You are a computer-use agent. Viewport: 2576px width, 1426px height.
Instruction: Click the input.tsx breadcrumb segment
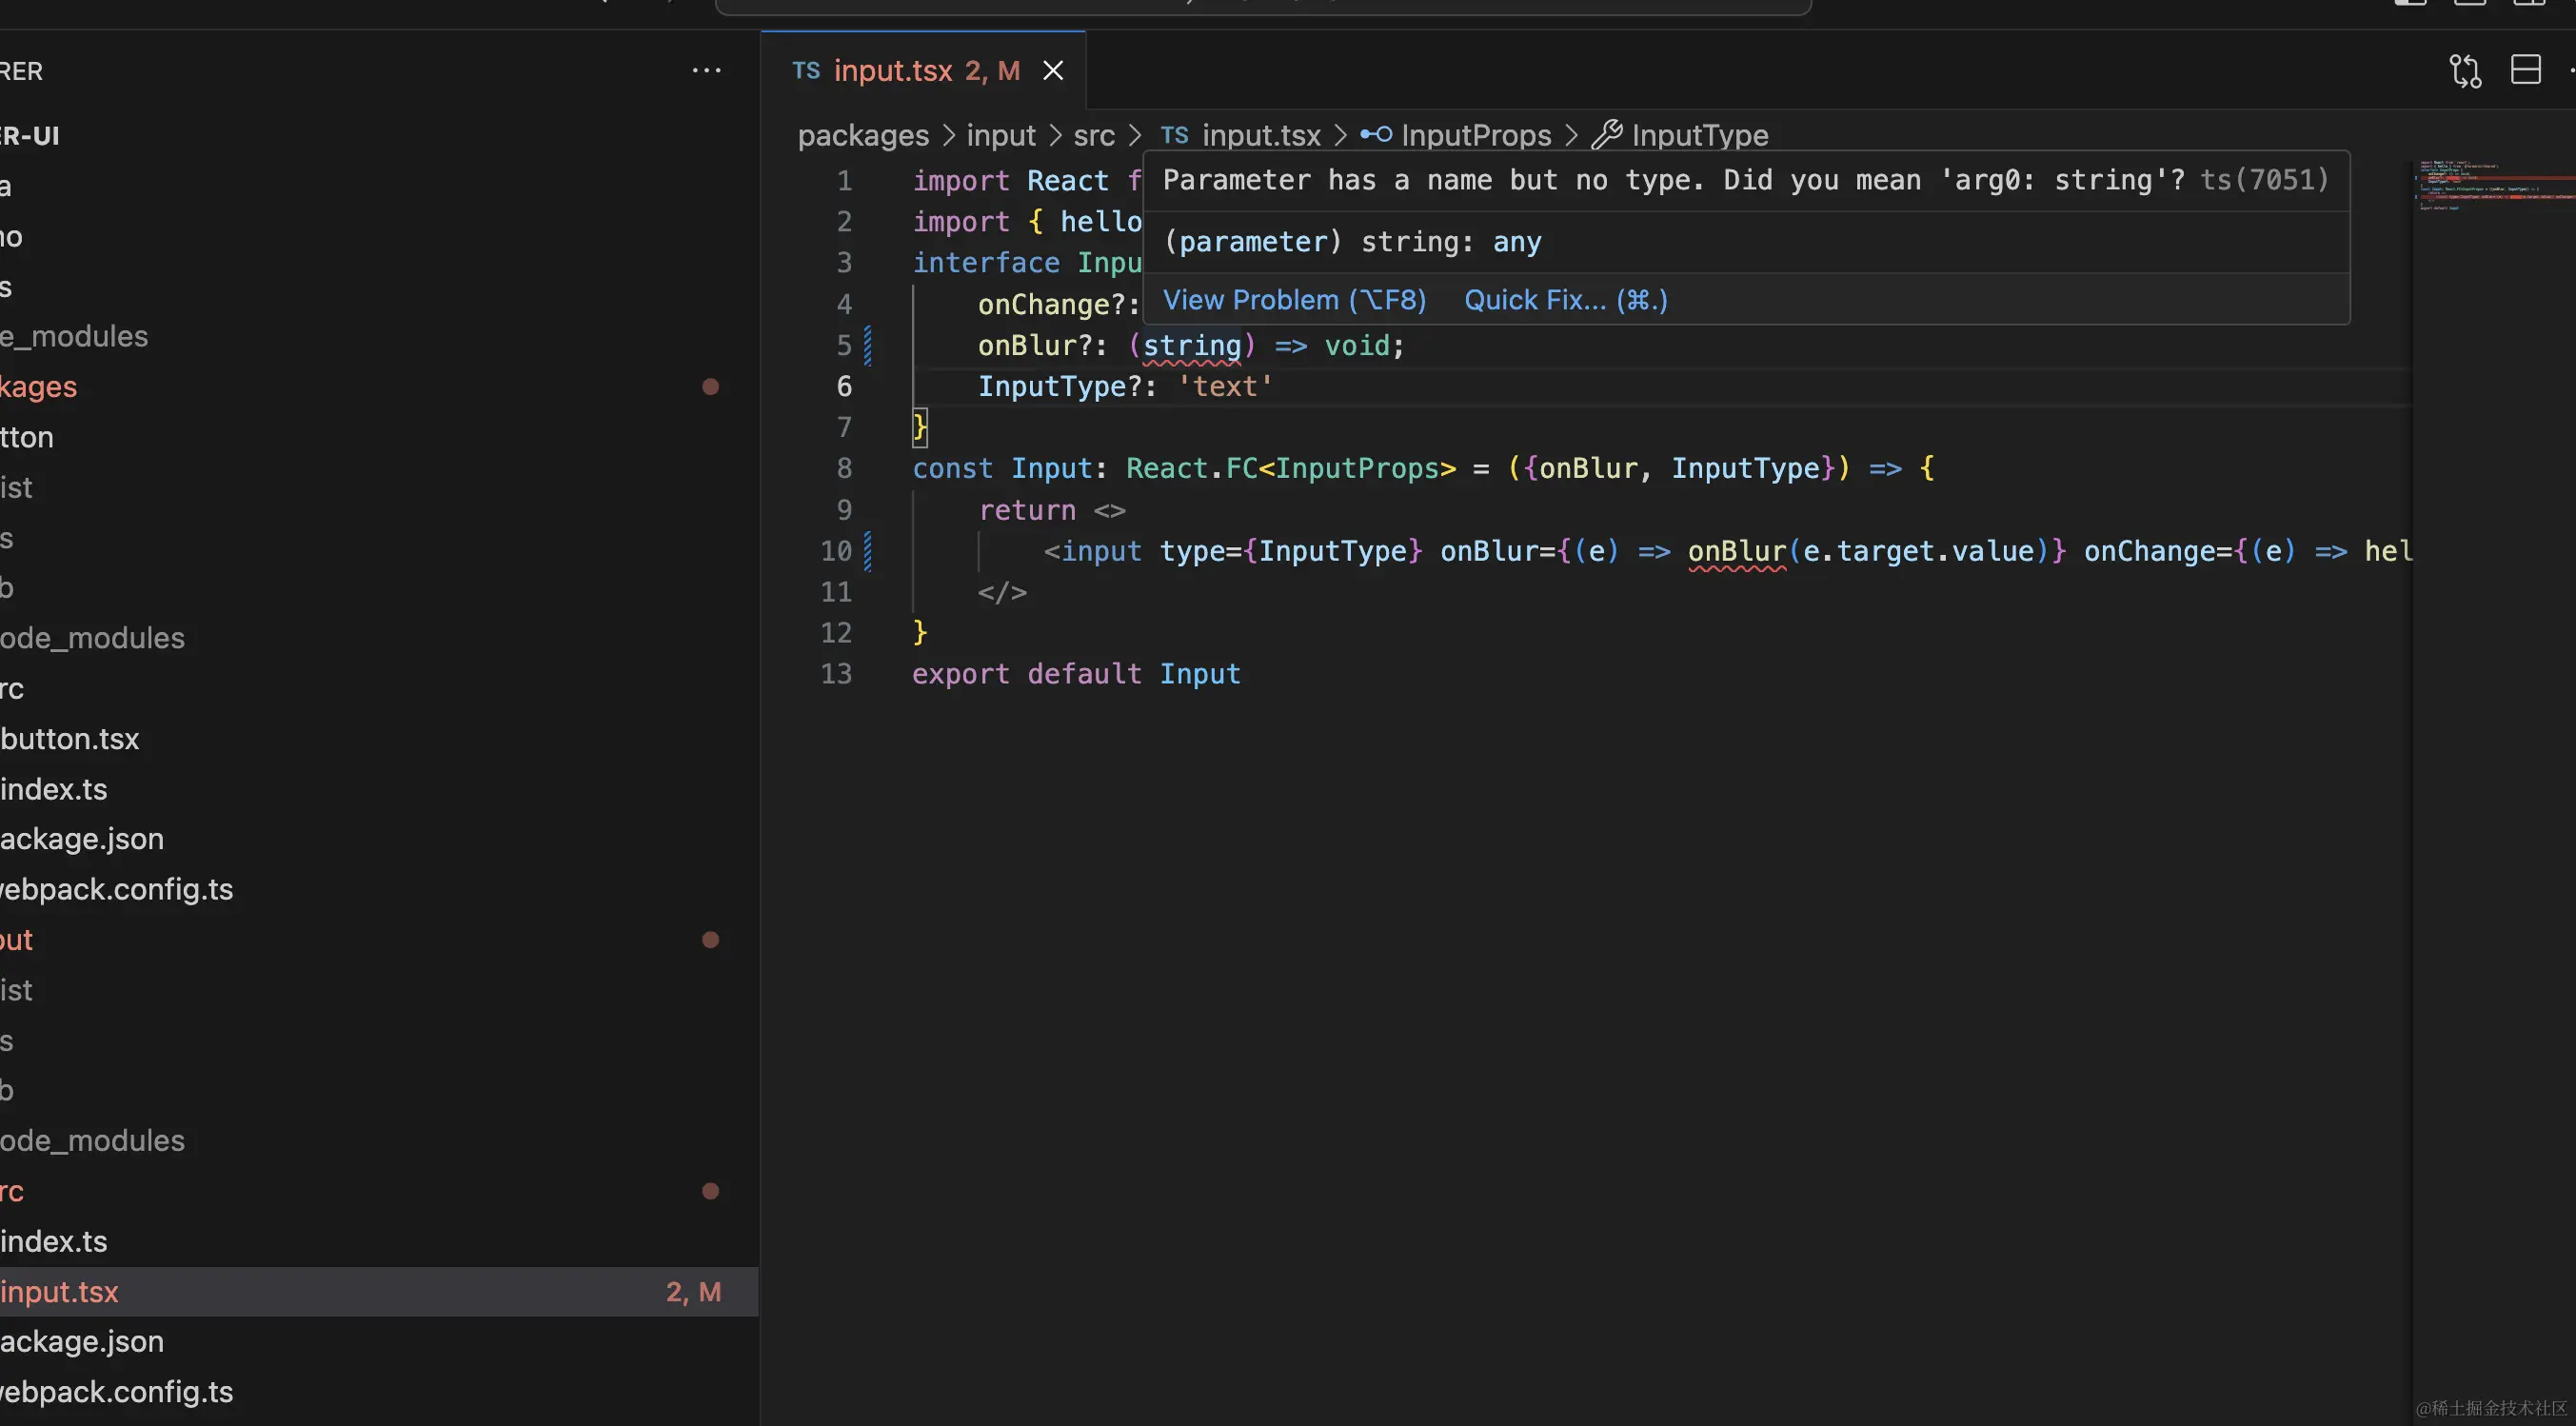pyautogui.click(x=1240, y=135)
